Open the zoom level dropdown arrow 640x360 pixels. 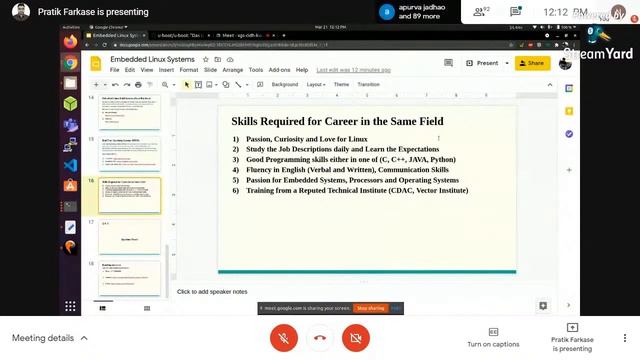click(x=174, y=85)
